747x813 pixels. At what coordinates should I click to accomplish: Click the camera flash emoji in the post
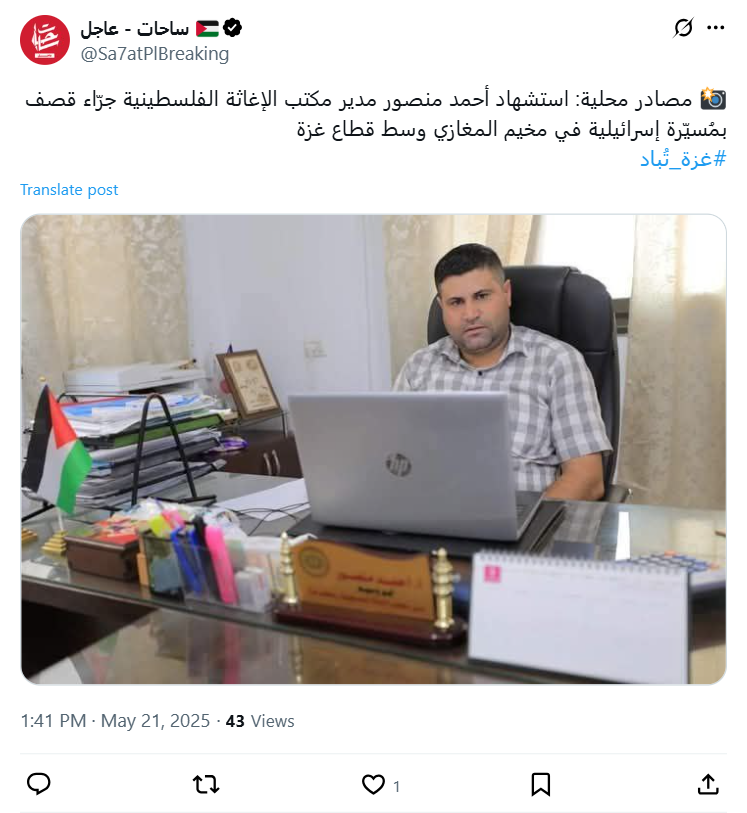[x=713, y=98]
